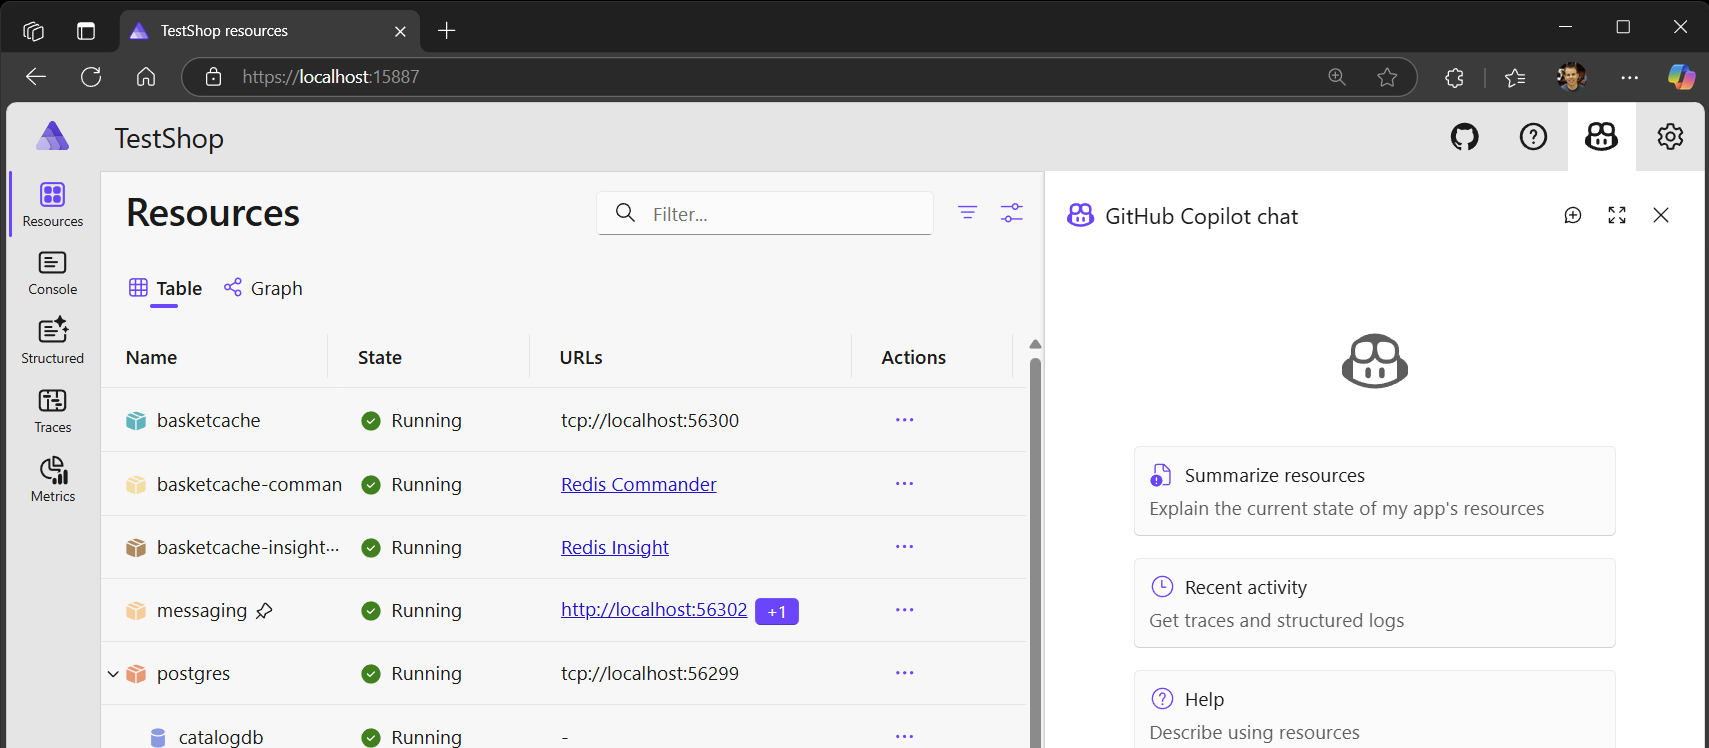Click the Aspire logo in header
Image resolution: width=1709 pixels, height=748 pixels.
pyautogui.click(x=53, y=136)
